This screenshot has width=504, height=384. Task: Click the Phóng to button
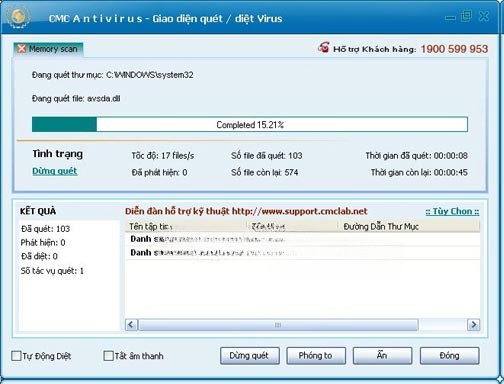(316, 356)
